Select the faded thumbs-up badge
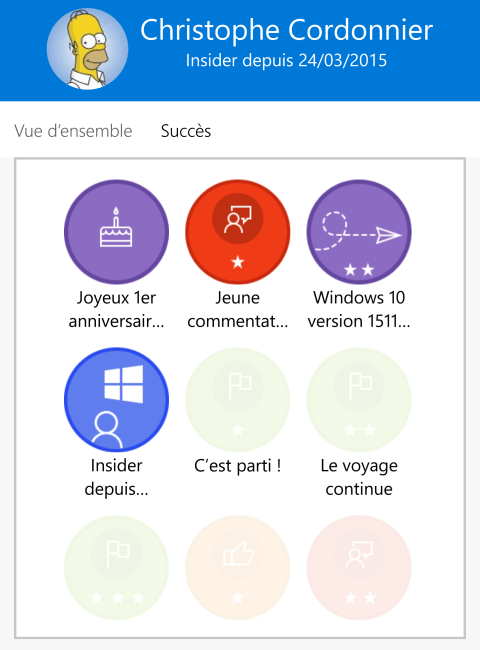This screenshot has width=480, height=650. (x=238, y=568)
